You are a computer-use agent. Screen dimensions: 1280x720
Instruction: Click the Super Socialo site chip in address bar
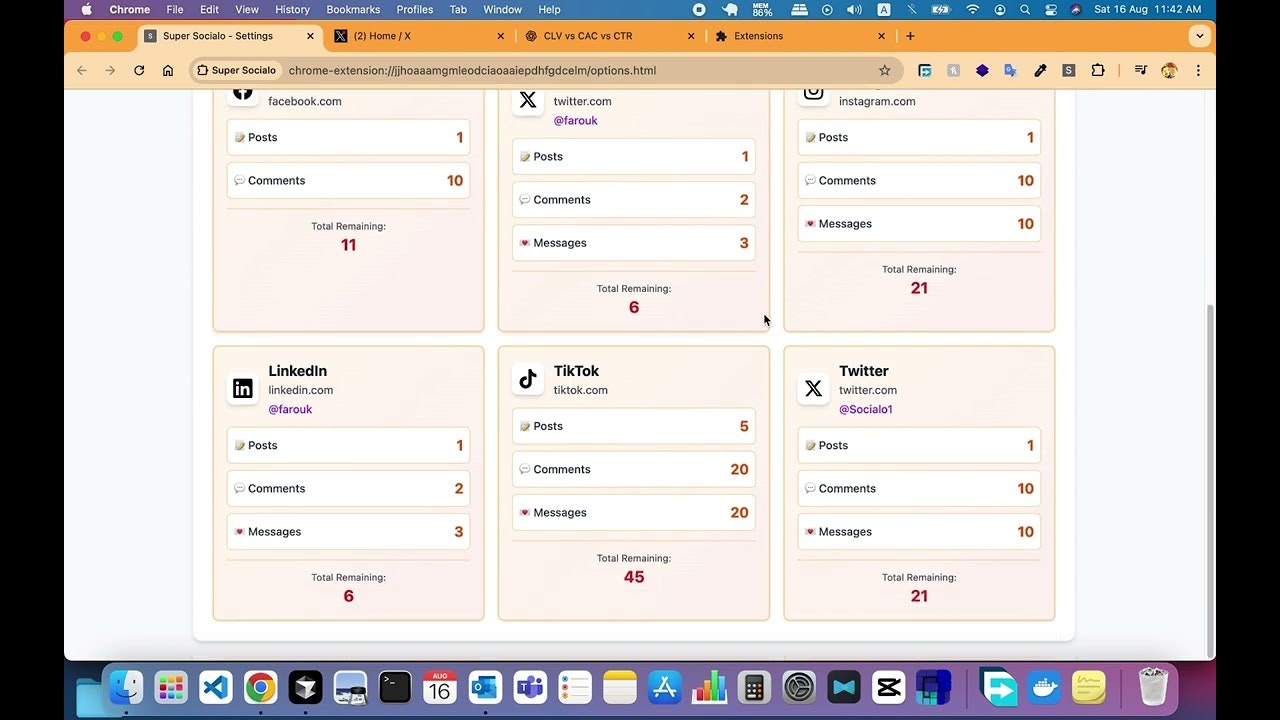[236, 71]
